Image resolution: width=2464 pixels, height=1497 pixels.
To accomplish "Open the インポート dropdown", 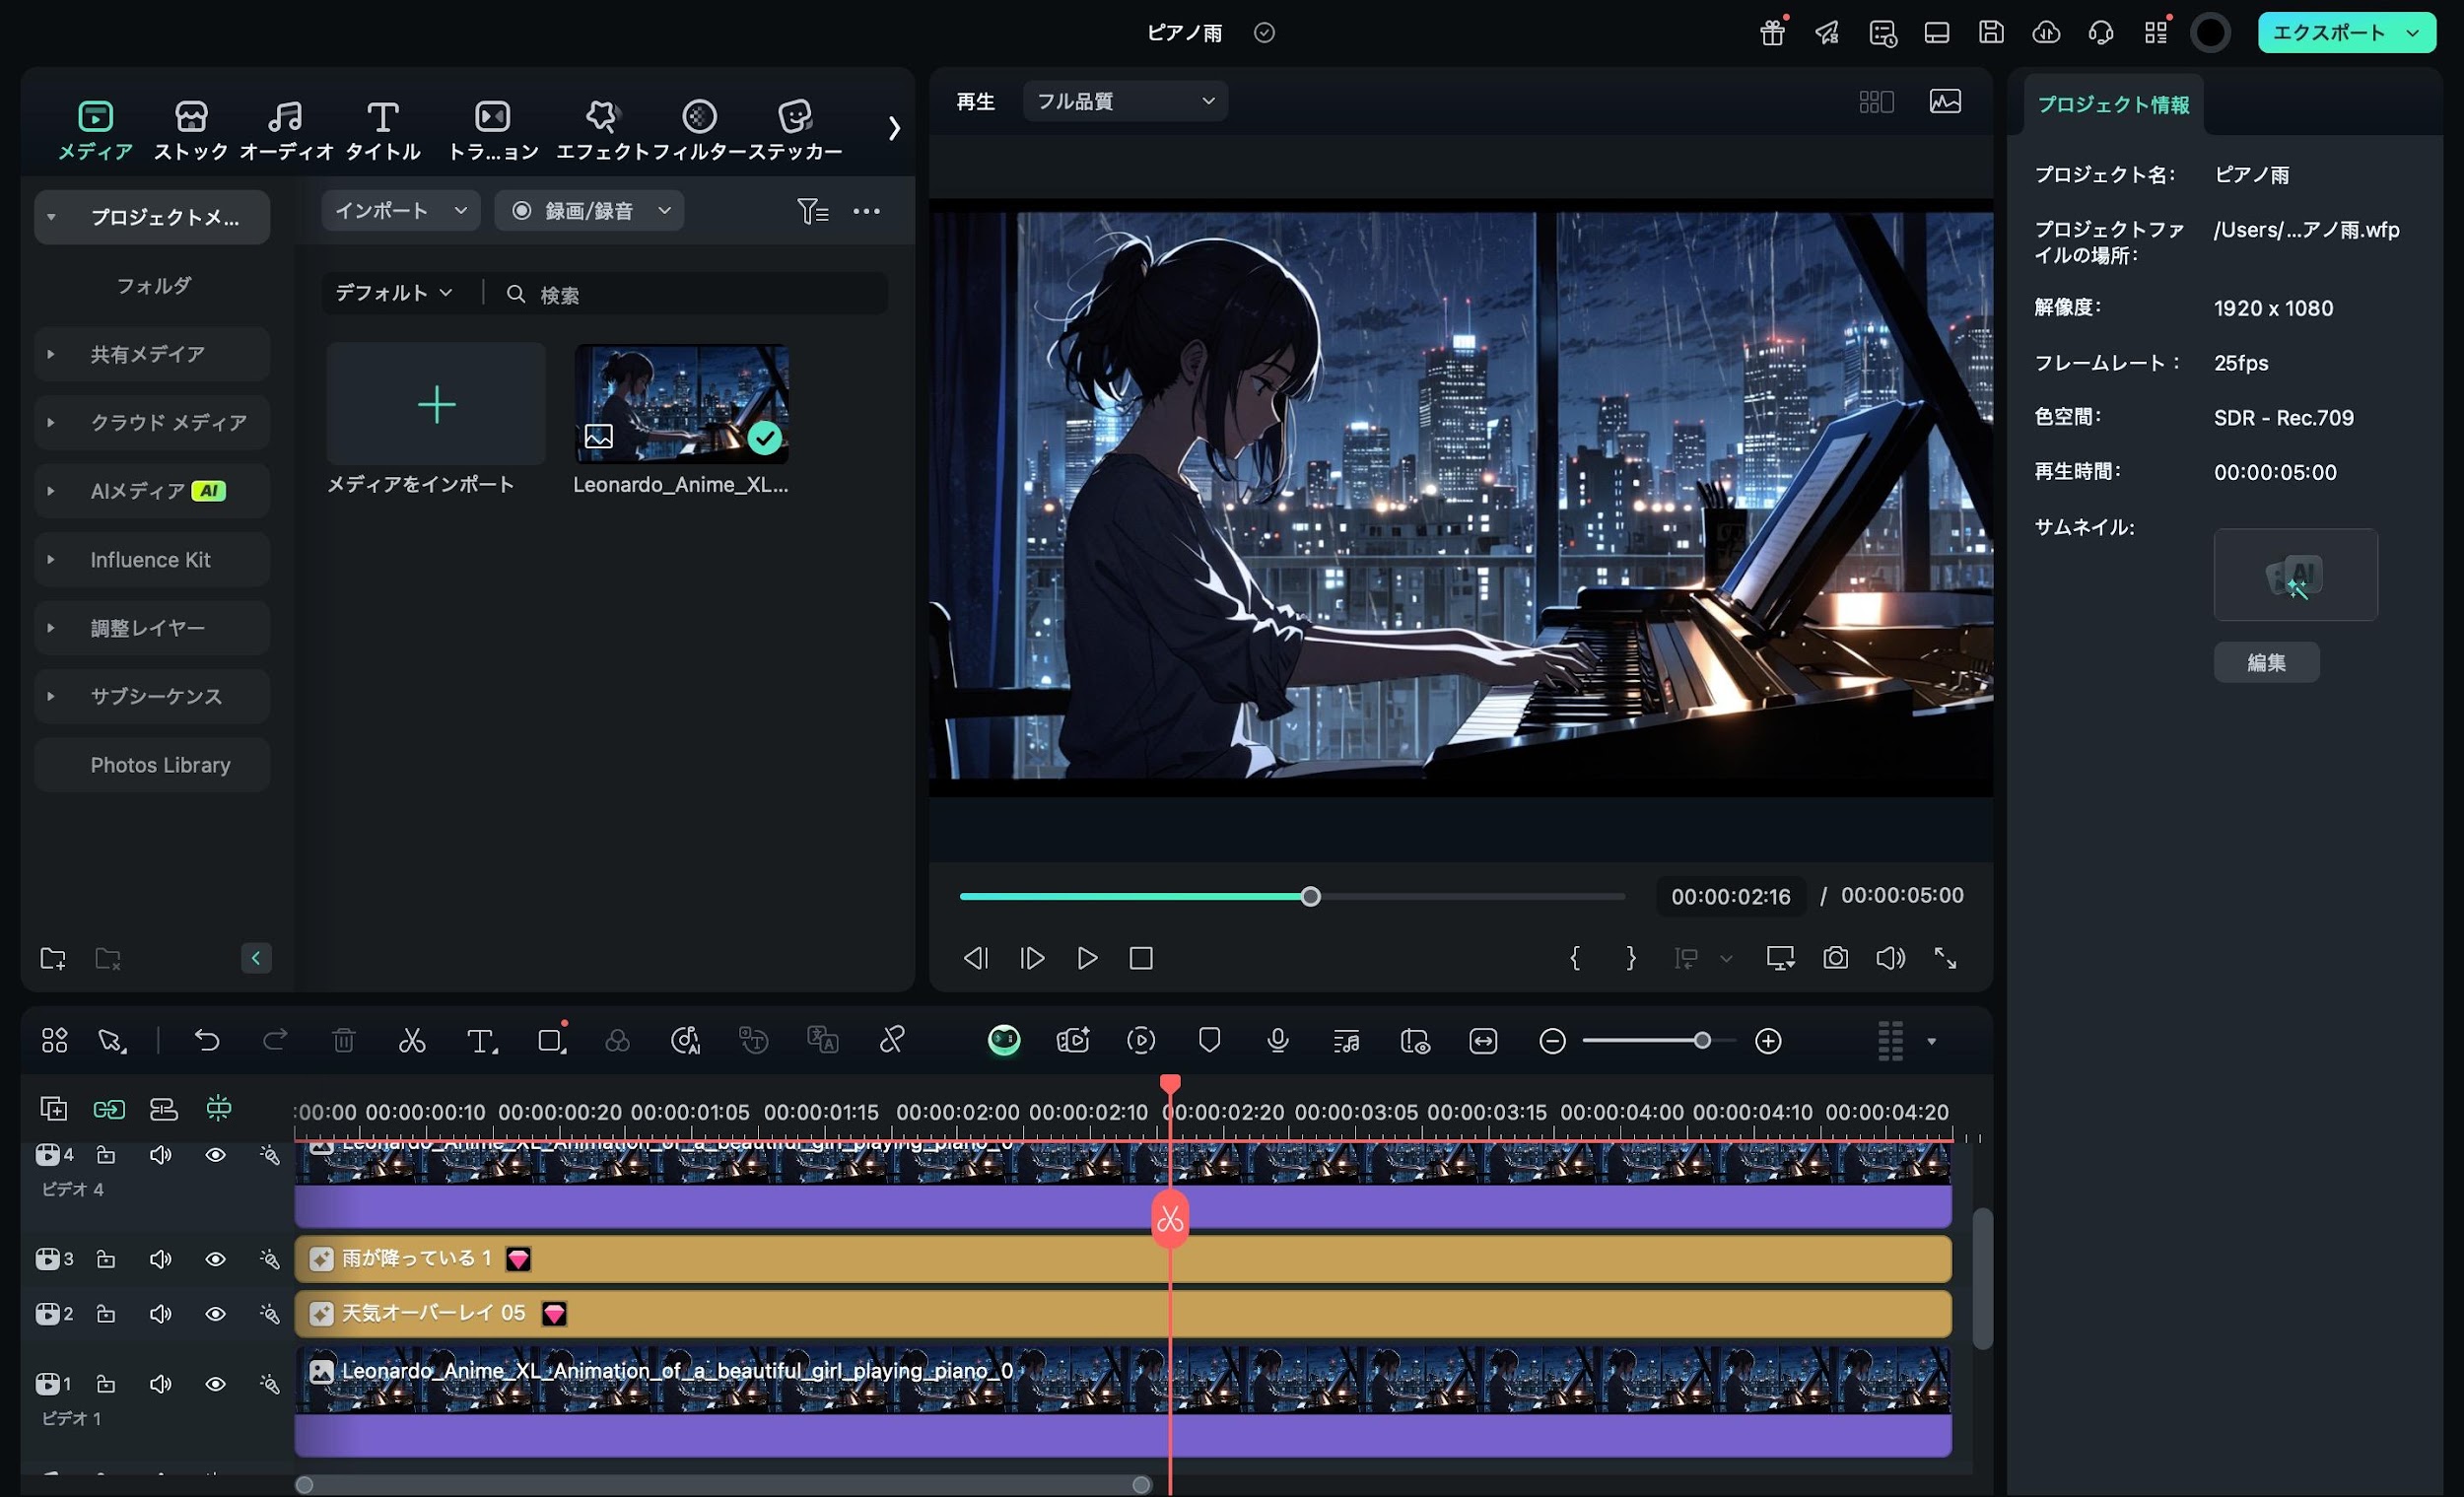I will tap(400, 210).
